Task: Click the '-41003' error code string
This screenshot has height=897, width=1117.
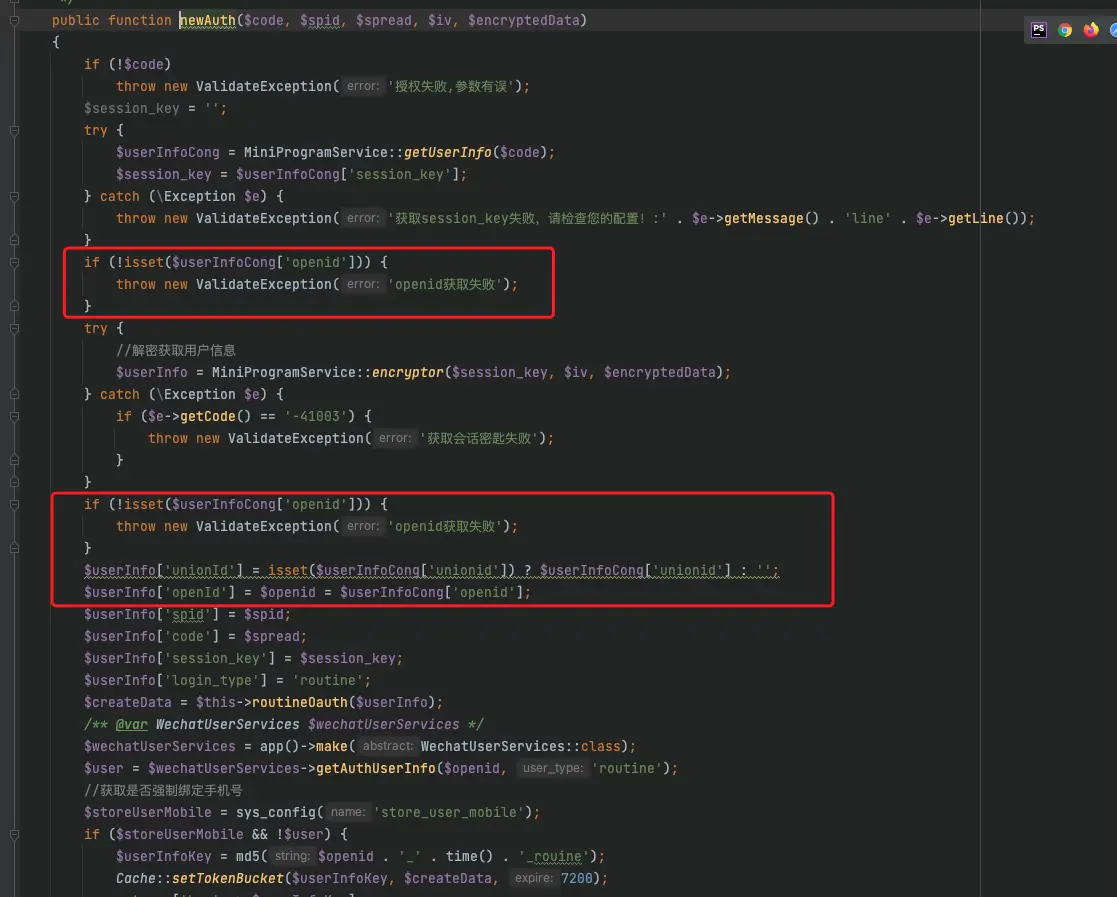Action: pos(319,417)
